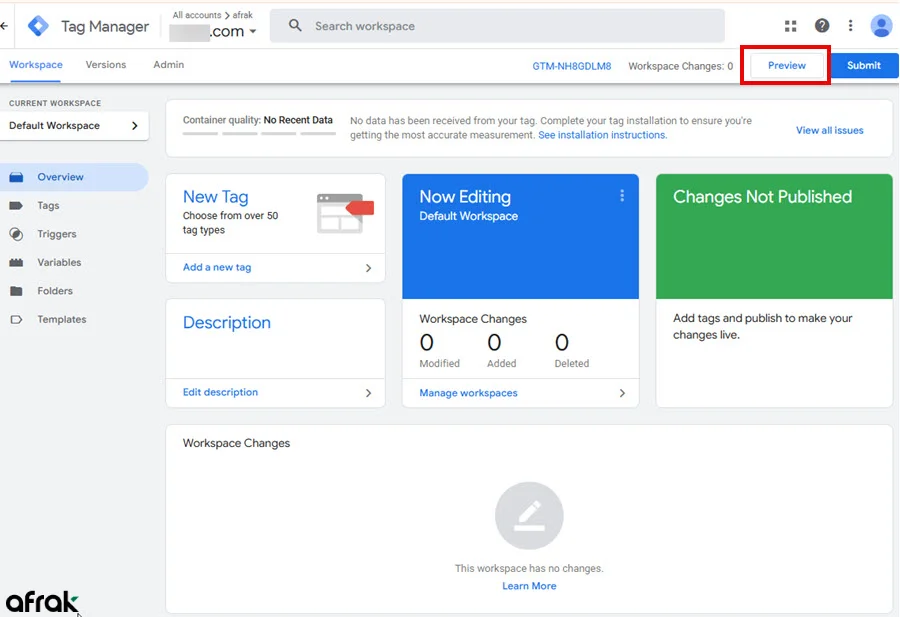This screenshot has height=617, width=900.
Task: Click the Tag Manager logo icon
Action: (x=38, y=26)
